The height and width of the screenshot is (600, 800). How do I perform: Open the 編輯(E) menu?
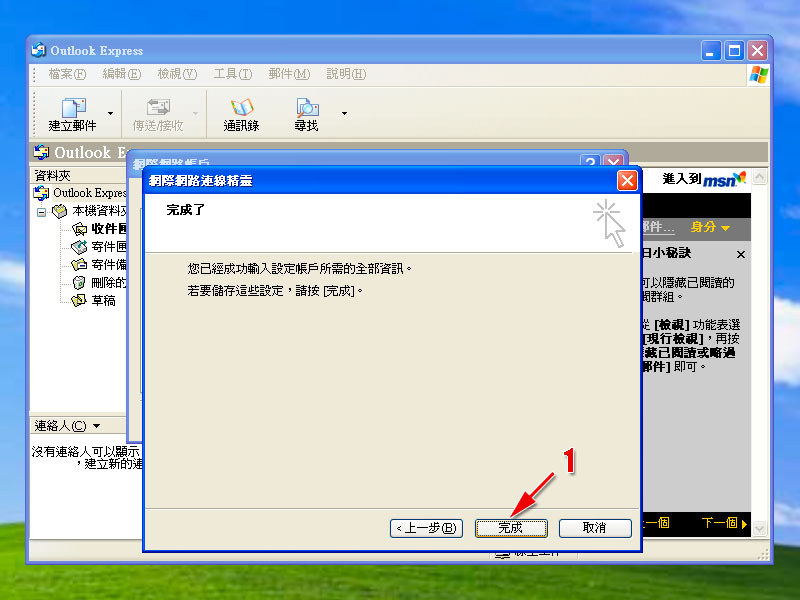point(121,74)
